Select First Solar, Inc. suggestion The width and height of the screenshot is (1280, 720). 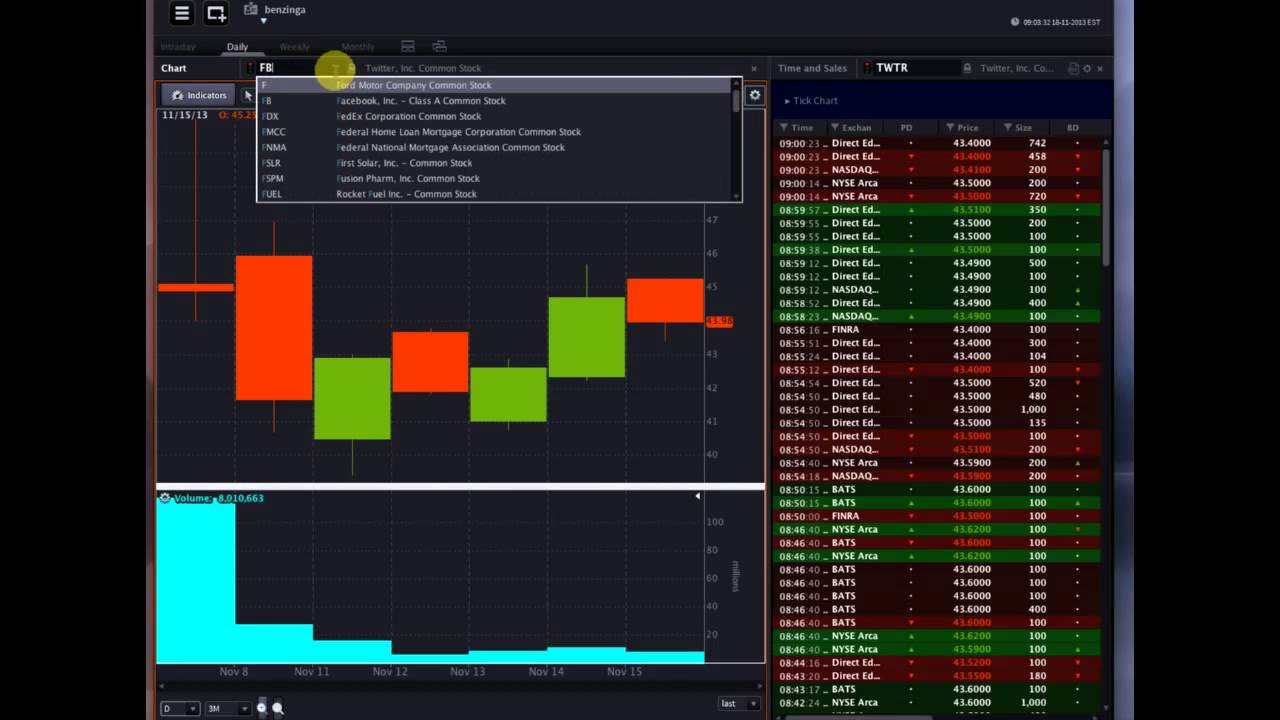coord(496,163)
